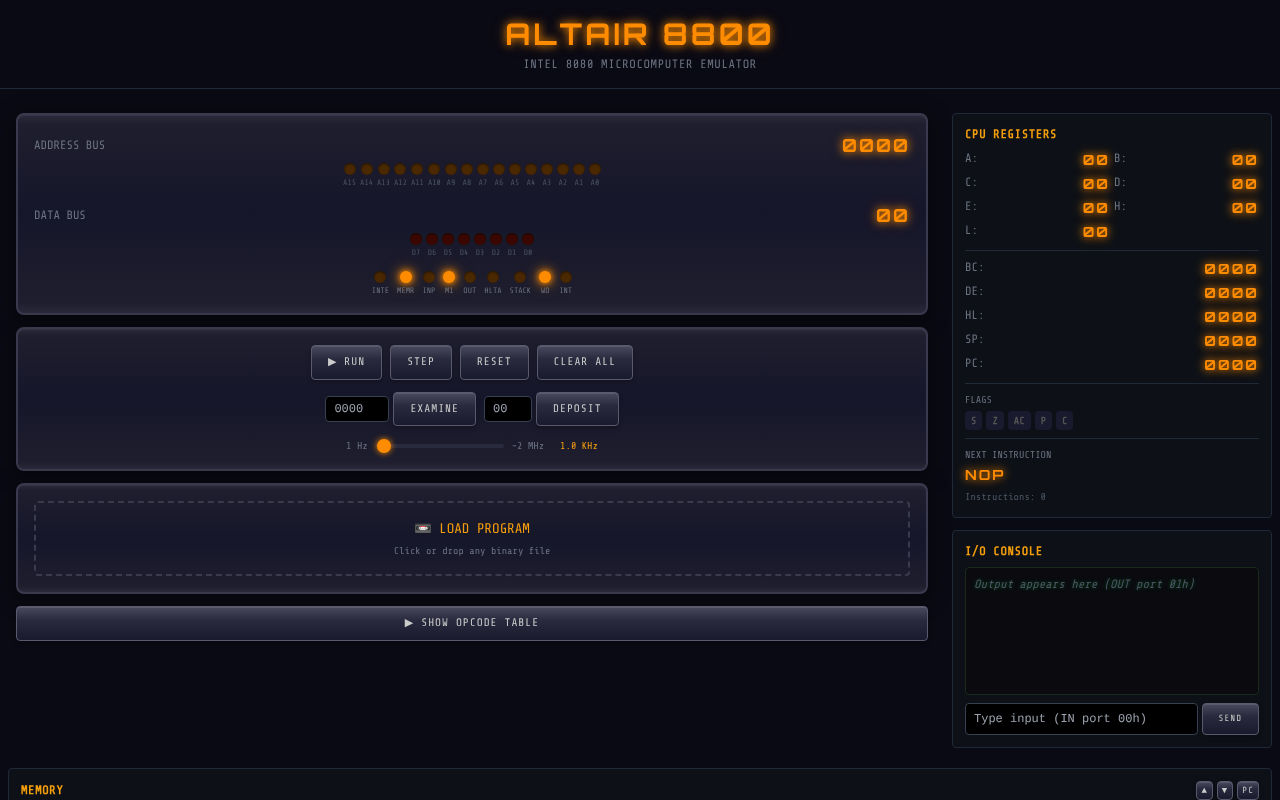Click the D7 data bus LED
The width and height of the screenshot is (1280, 800).
point(416,240)
